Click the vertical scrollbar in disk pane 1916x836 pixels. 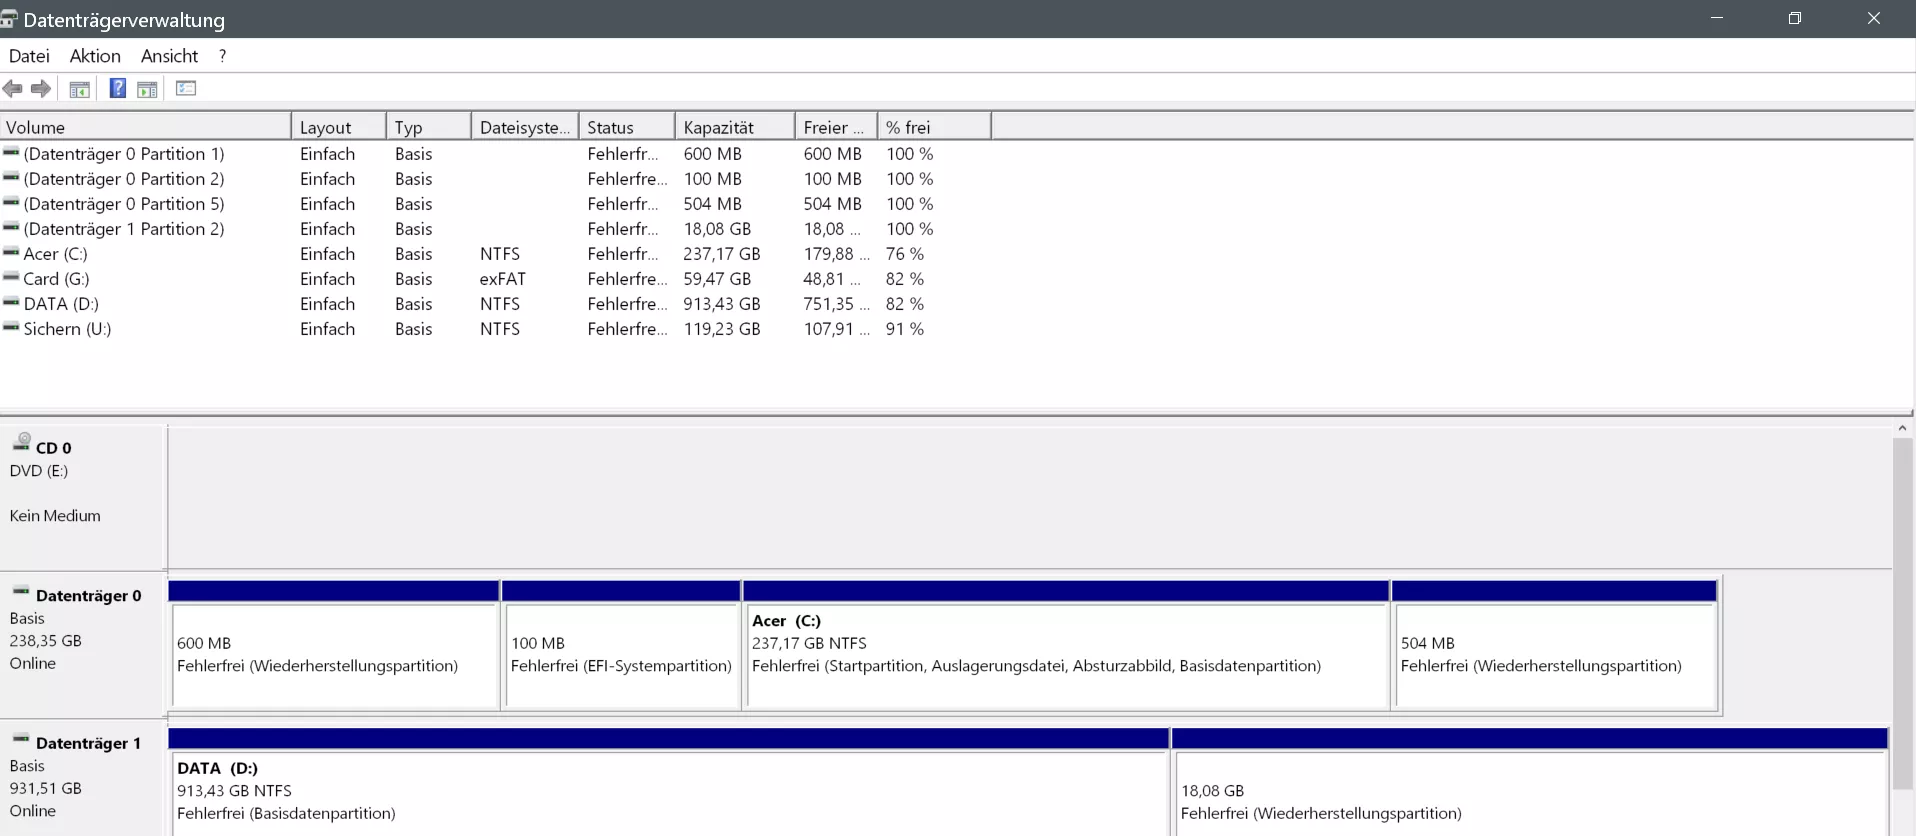click(1902, 610)
